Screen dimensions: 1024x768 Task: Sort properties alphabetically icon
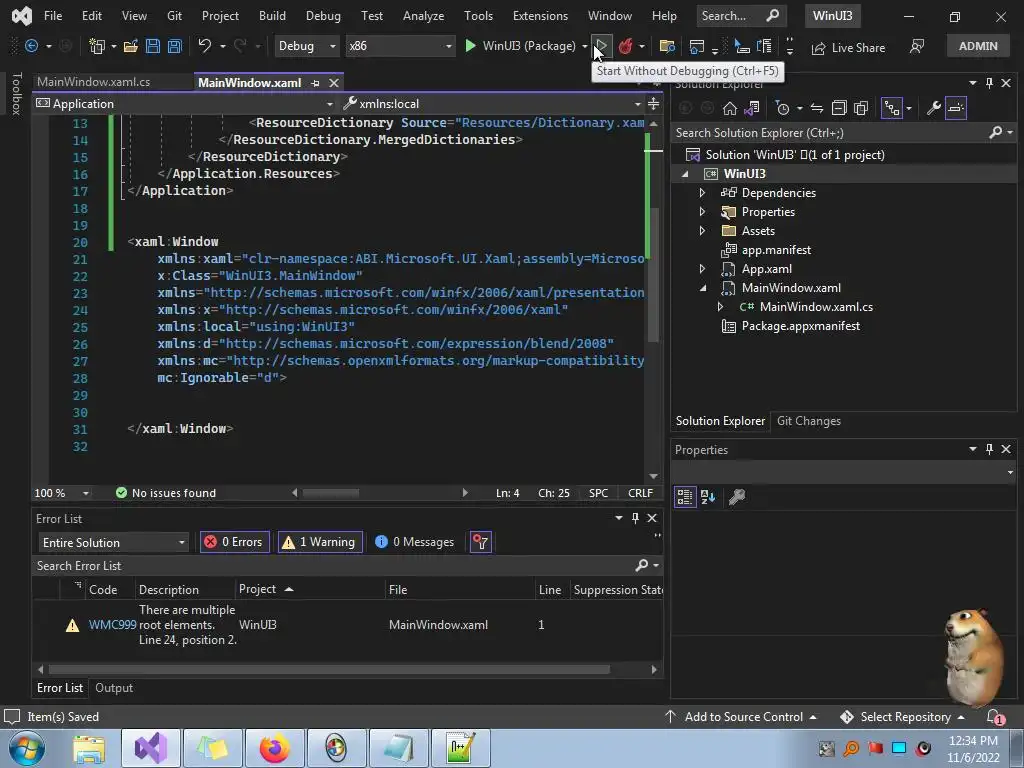click(x=708, y=497)
